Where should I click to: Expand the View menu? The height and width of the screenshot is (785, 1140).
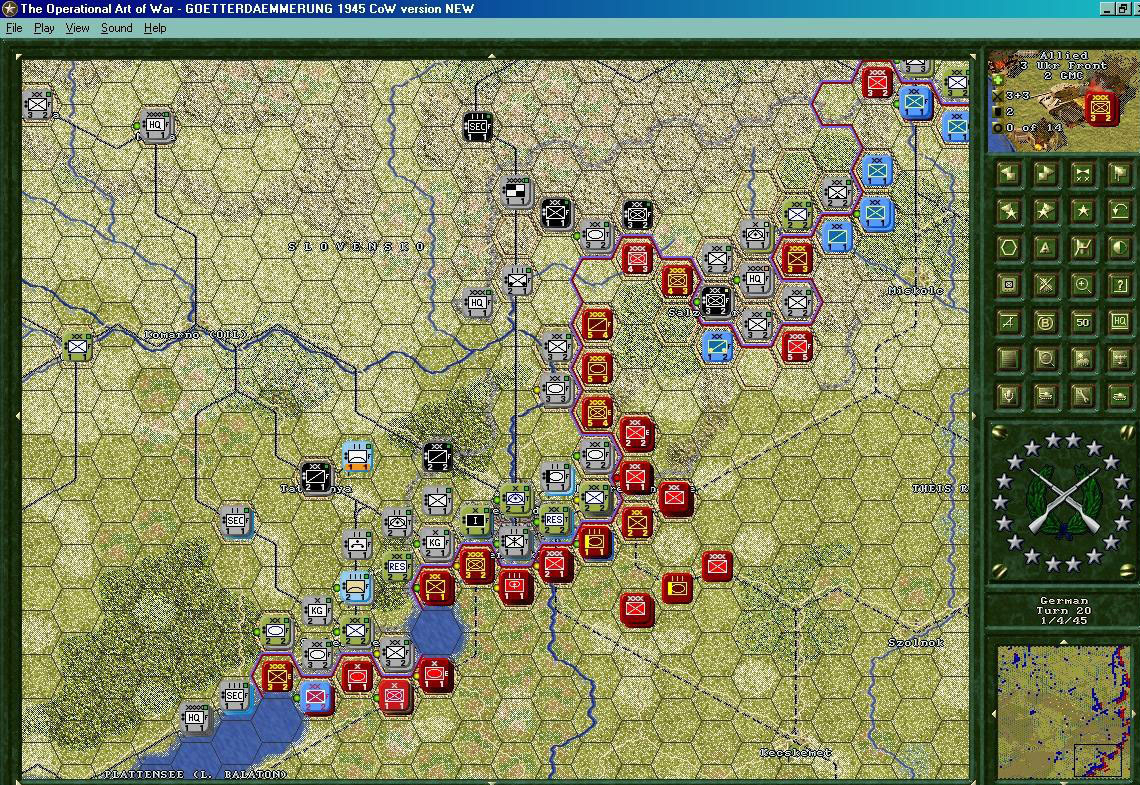pyautogui.click(x=77, y=28)
